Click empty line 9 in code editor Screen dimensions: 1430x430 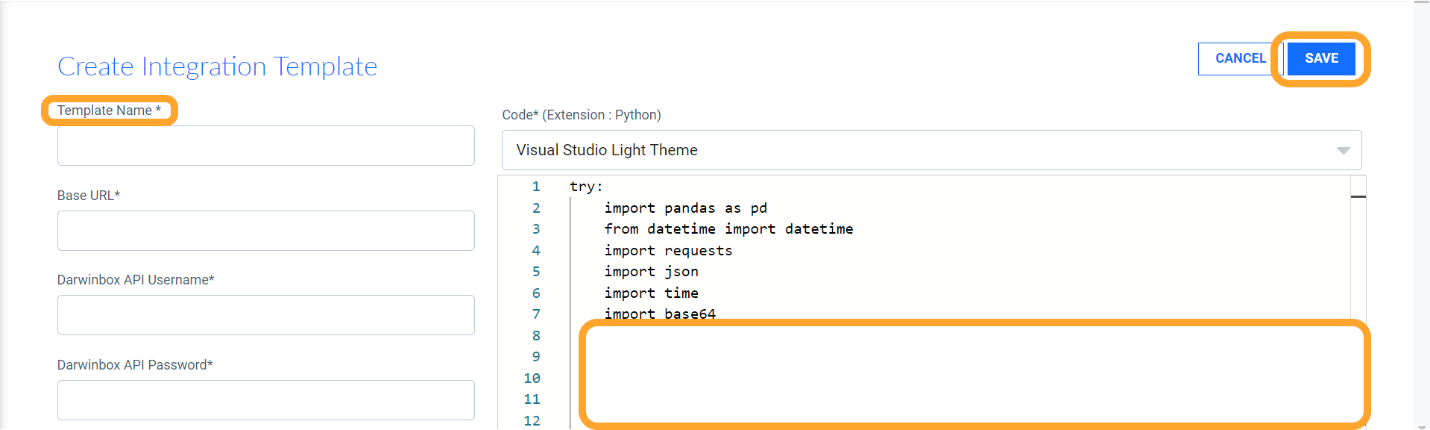pos(960,357)
